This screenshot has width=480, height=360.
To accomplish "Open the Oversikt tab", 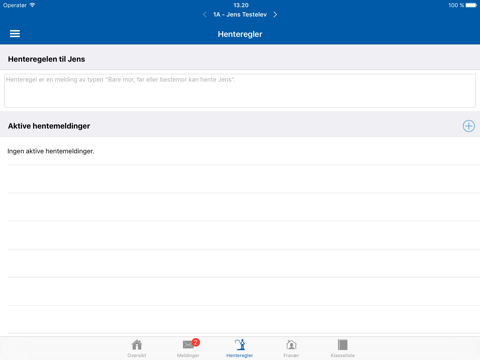I will coord(137,348).
